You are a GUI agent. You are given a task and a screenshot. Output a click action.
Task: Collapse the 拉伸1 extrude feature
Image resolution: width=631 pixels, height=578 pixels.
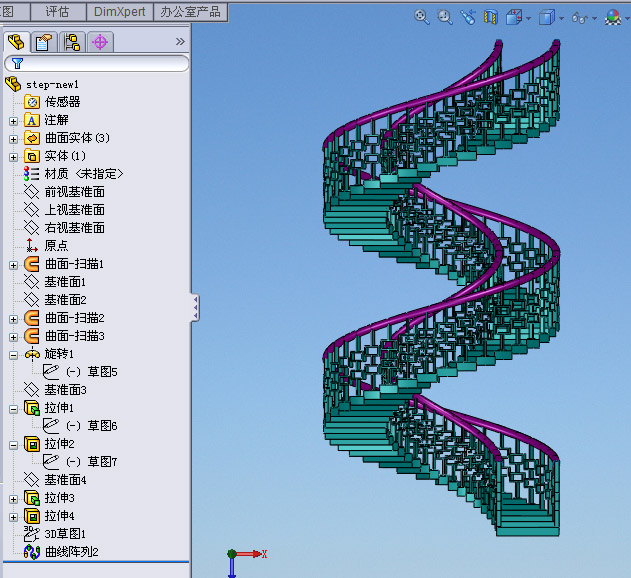click(13, 409)
